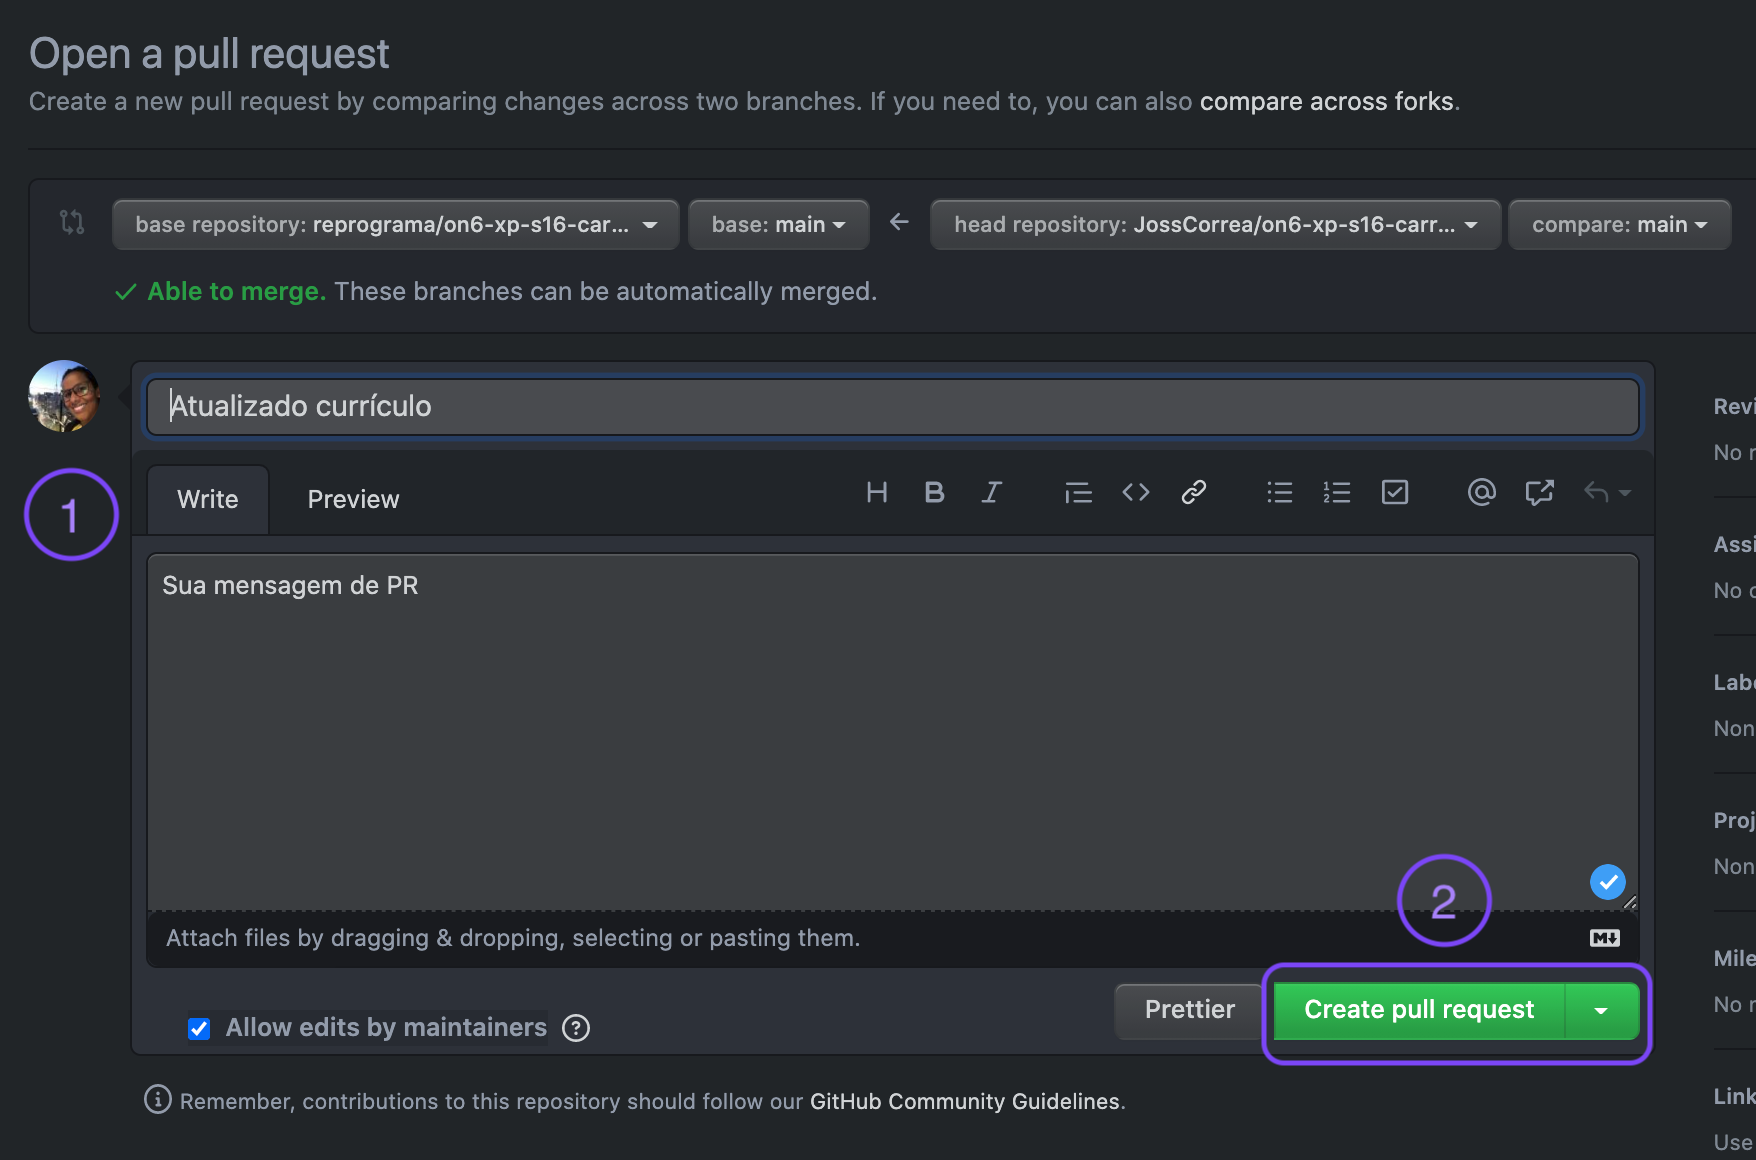Open the compare: main branch dropdown
This screenshot has width=1756, height=1160.
(1619, 225)
